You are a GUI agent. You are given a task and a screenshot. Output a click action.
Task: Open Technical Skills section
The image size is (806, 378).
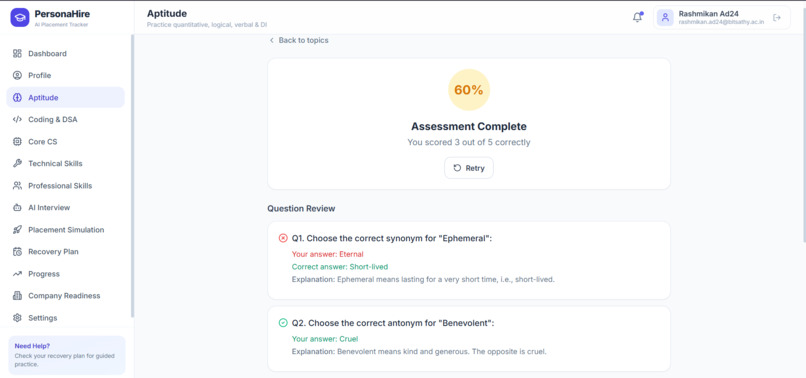point(65,164)
